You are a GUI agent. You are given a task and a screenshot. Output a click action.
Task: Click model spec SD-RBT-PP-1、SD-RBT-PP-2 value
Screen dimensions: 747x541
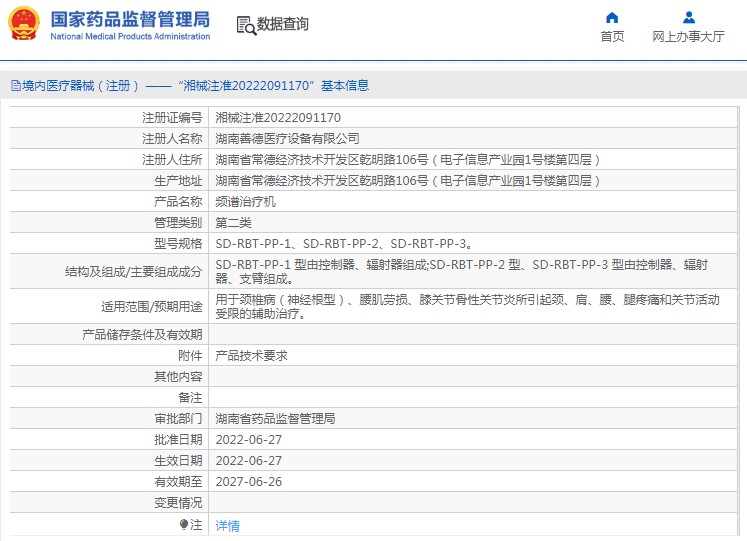pyautogui.click(x=344, y=243)
